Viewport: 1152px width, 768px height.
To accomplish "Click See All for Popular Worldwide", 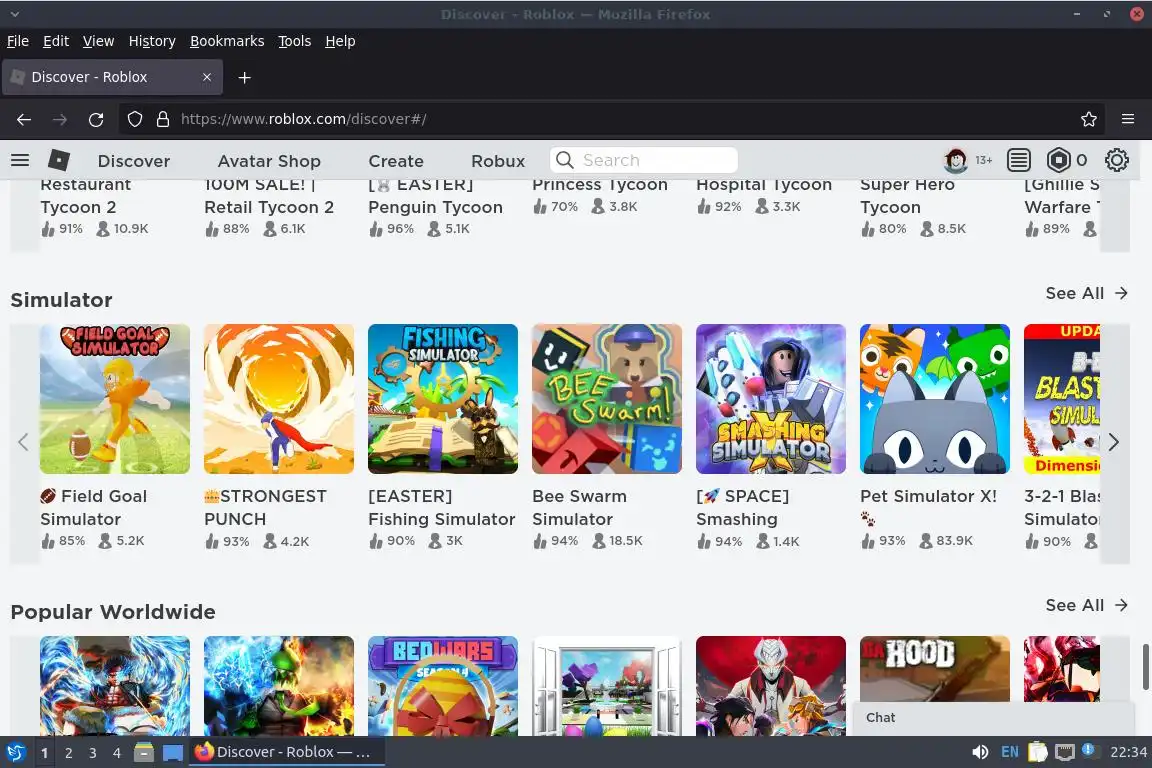I will pyautogui.click(x=1086, y=606).
